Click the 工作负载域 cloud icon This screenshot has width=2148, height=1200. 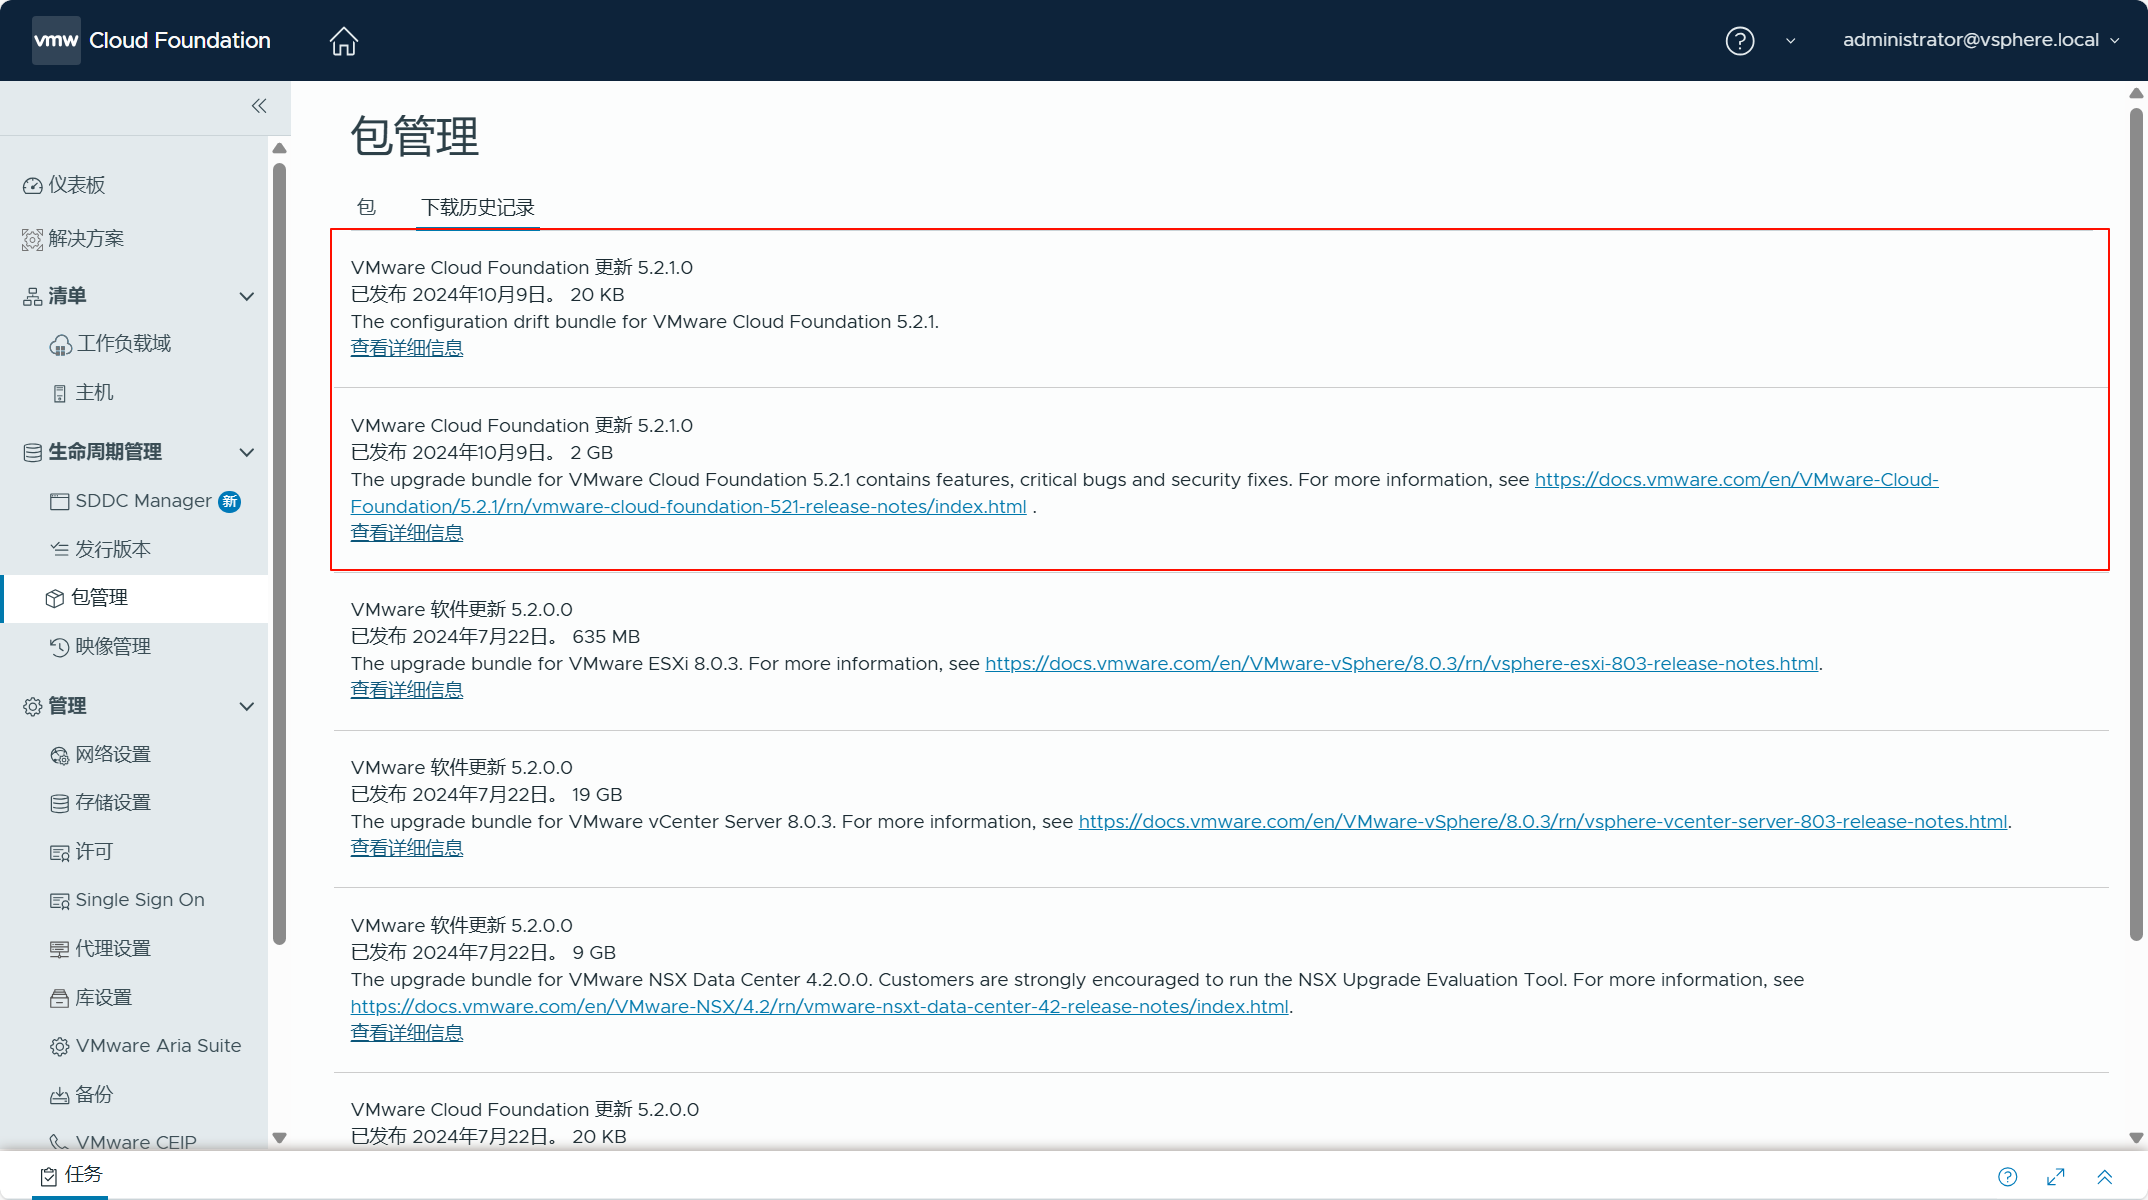tap(60, 345)
